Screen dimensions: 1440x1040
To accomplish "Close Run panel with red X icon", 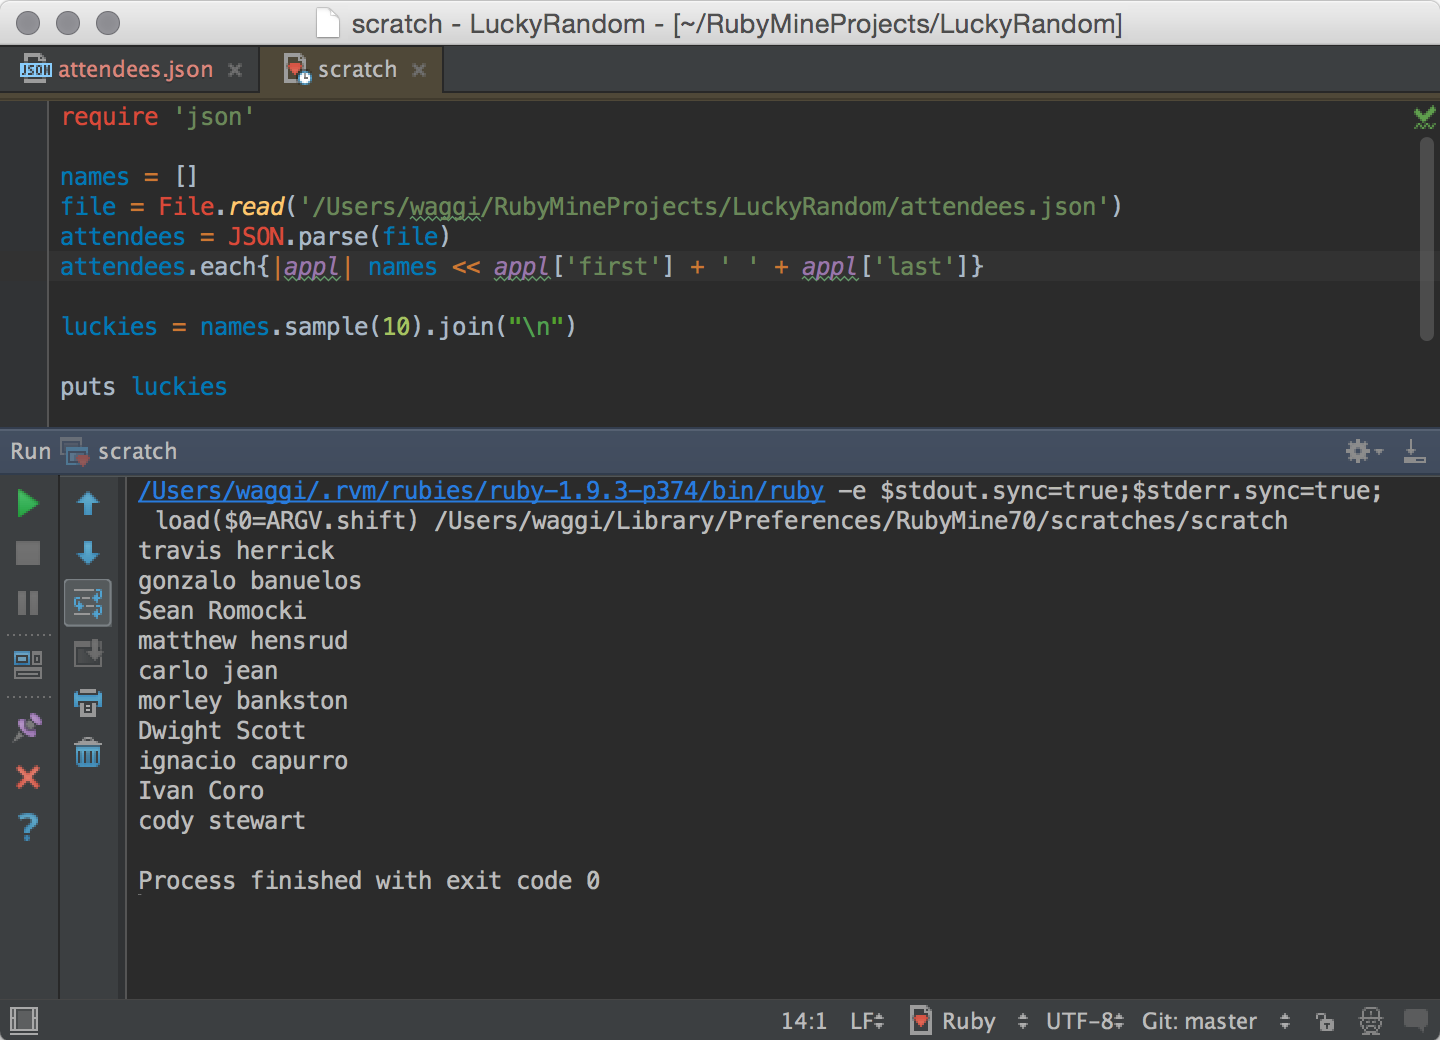I will pos(28,777).
